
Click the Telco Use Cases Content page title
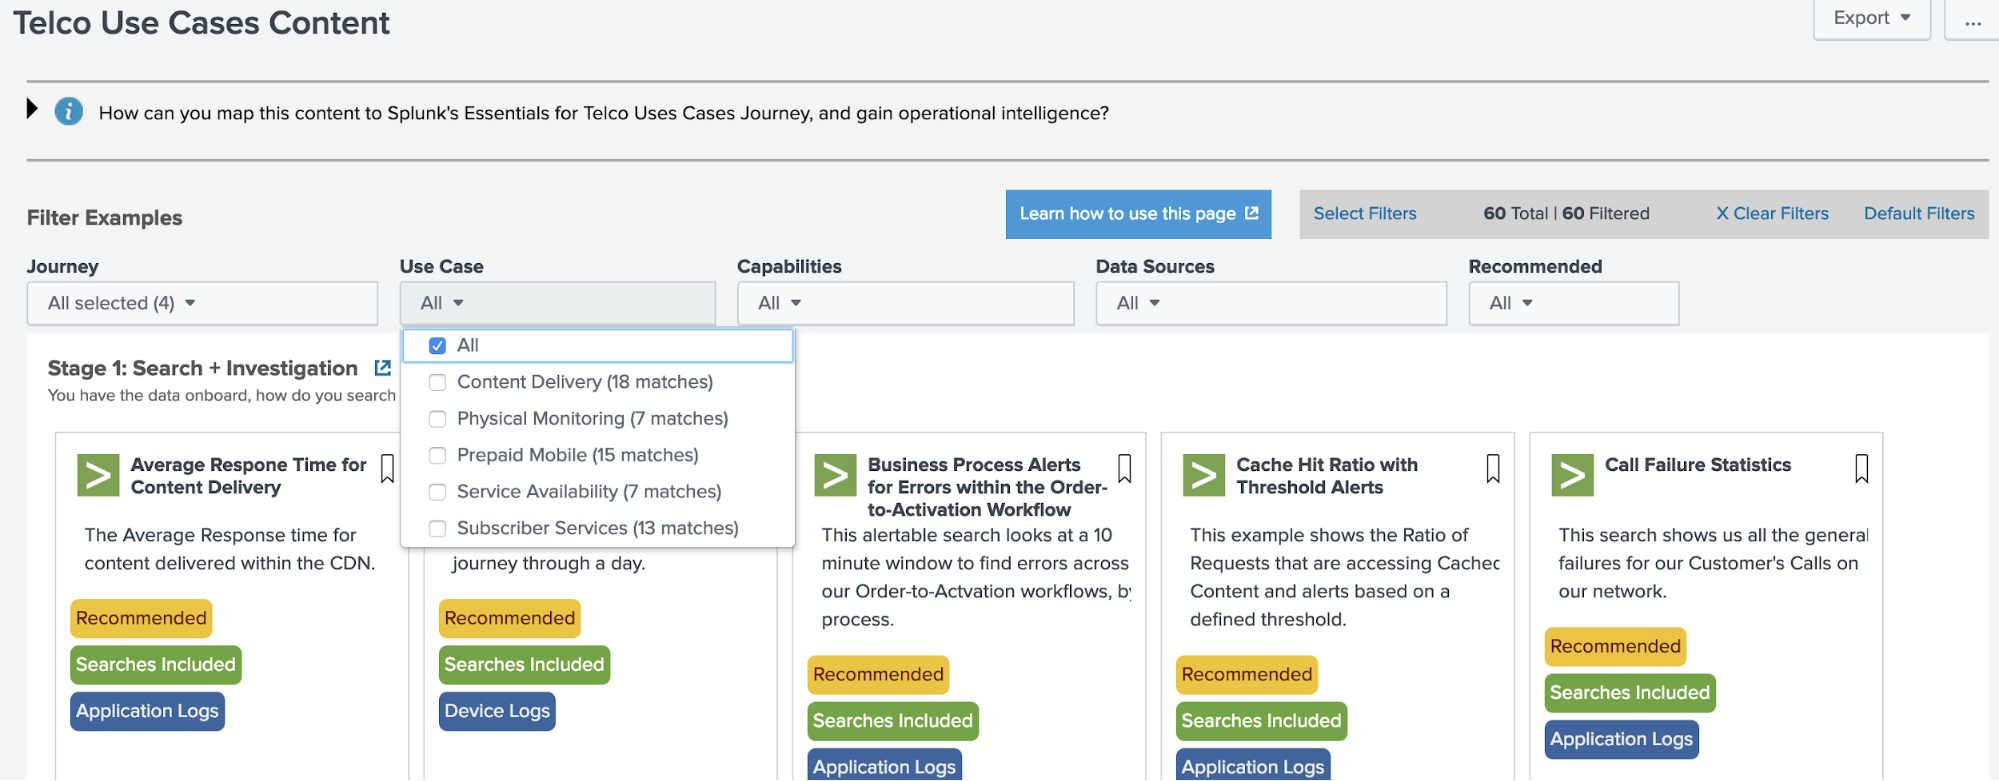click(201, 22)
